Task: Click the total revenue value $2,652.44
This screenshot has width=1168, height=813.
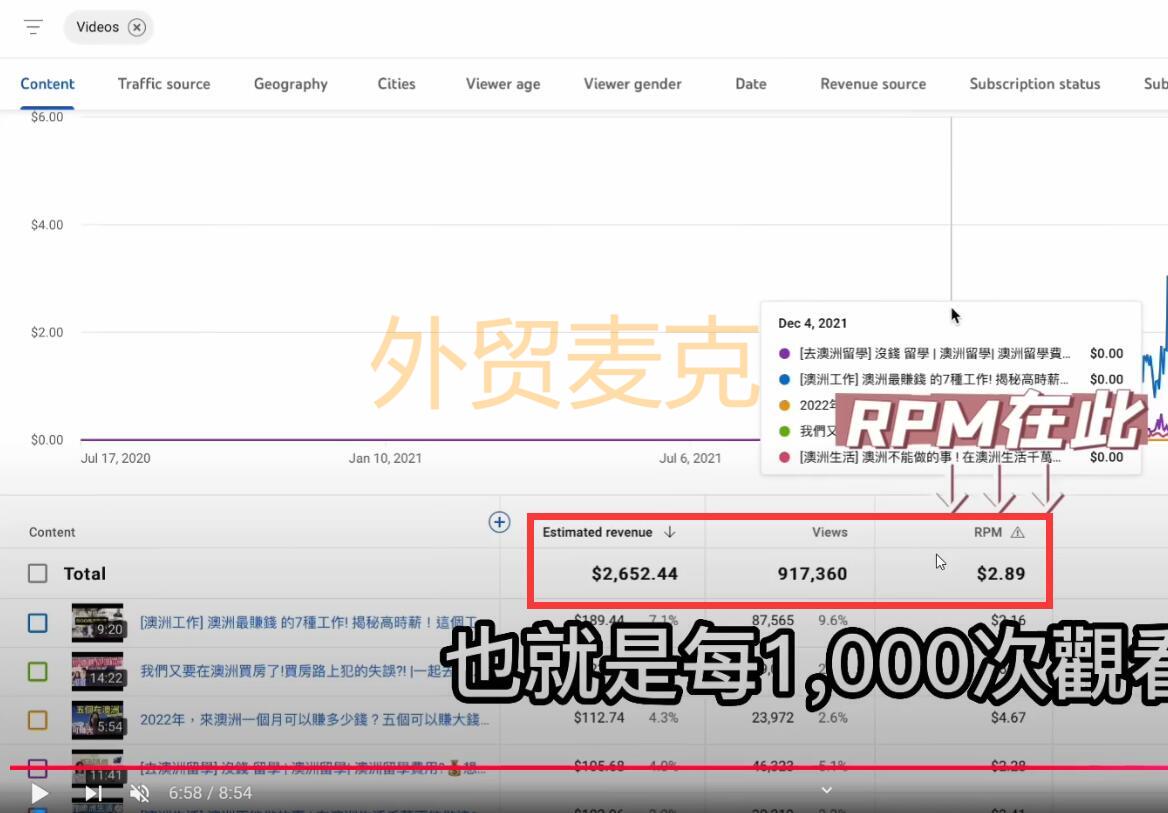Action: click(635, 574)
